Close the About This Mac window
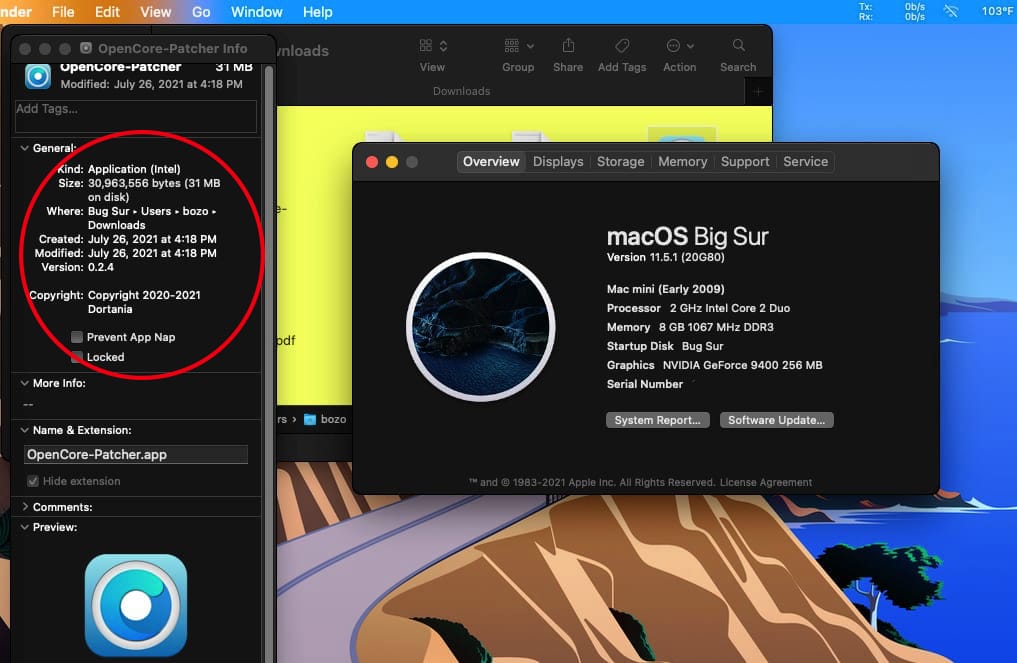The width and height of the screenshot is (1017, 663). [x=372, y=162]
